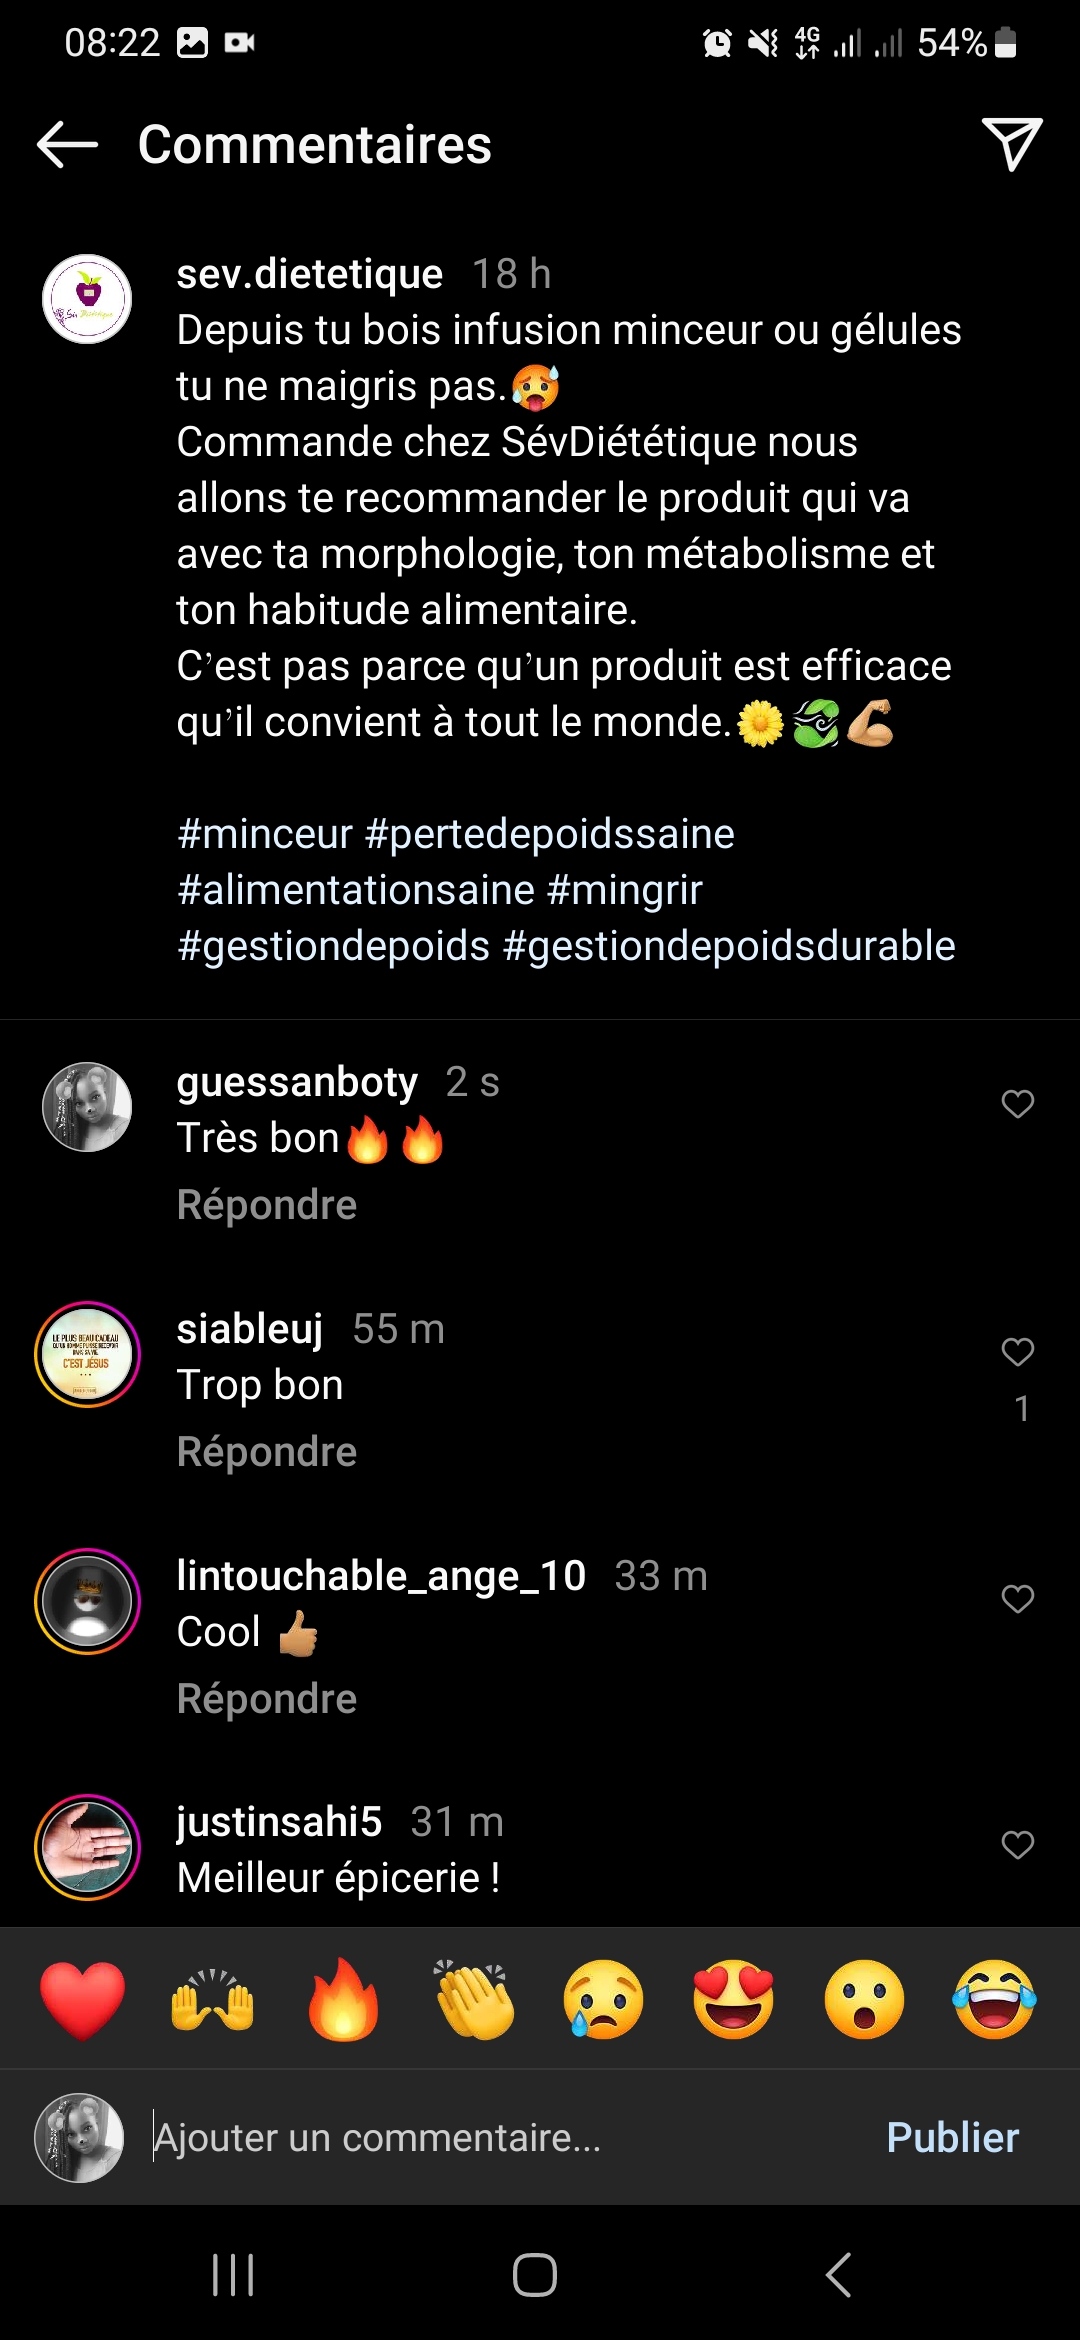Tap the share paper-plane icon
The height and width of the screenshot is (2340, 1080).
[1012, 145]
